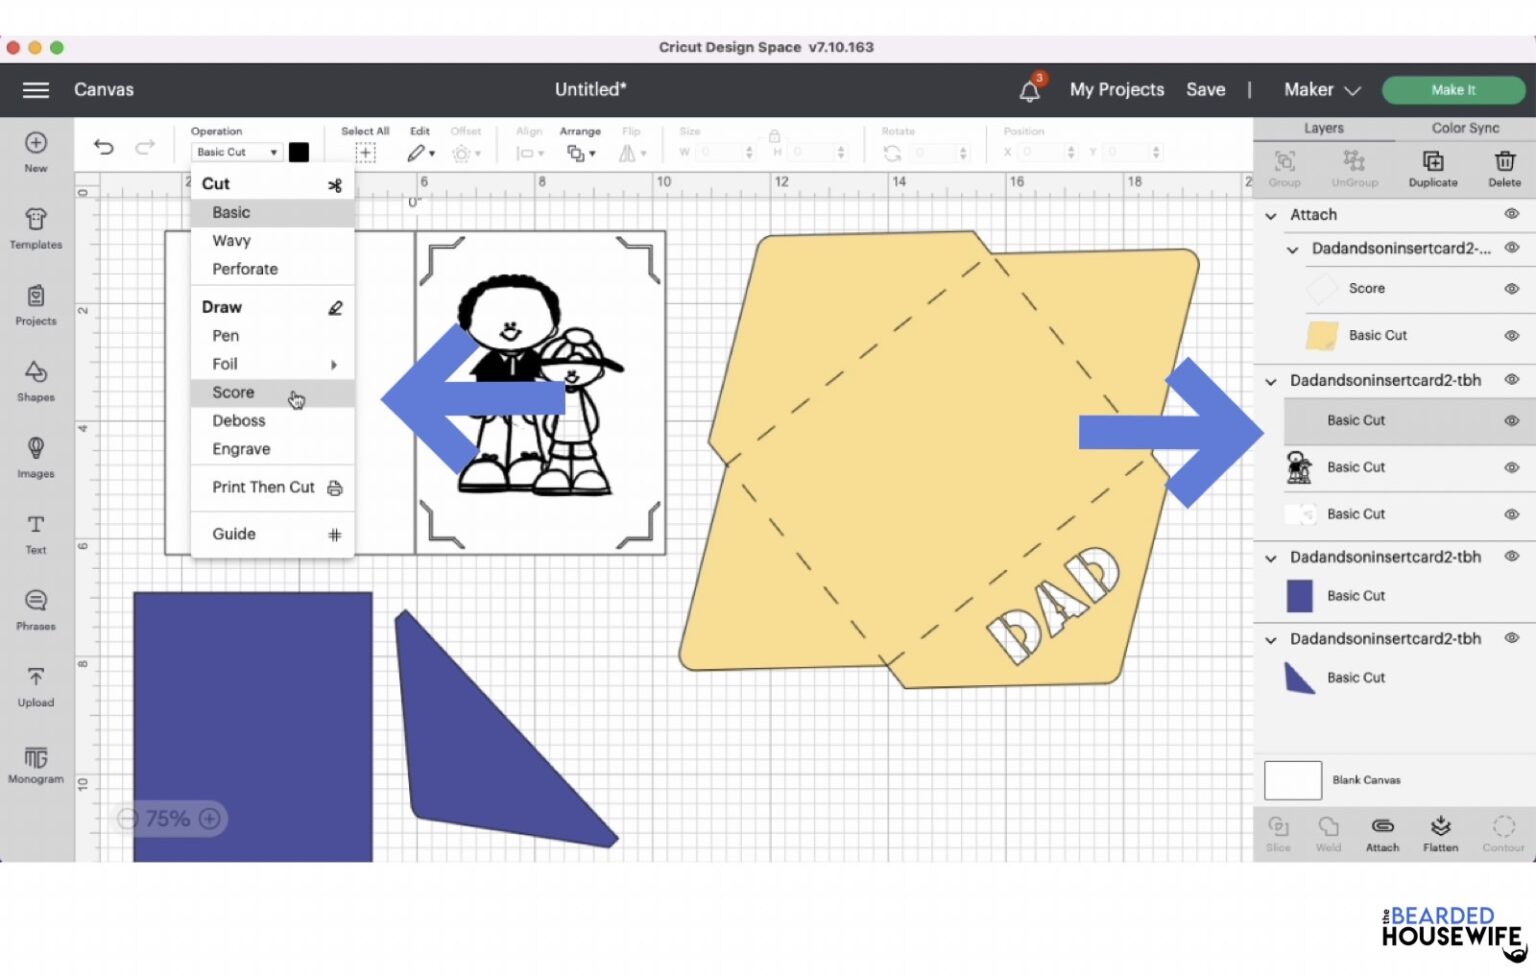
Task: Open the Operation dropdown
Action: [x=236, y=151]
